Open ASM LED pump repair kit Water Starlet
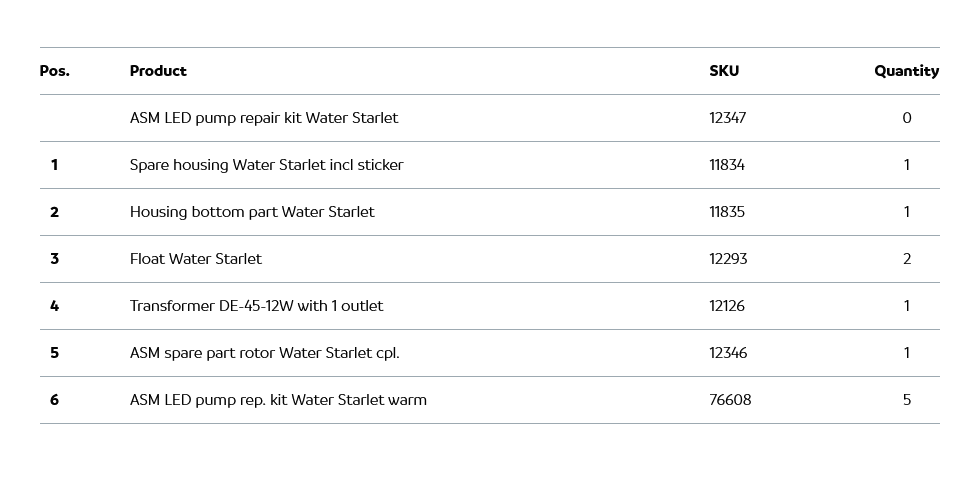Image resolution: width=977 pixels, height=484 pixels. (264, 118)
